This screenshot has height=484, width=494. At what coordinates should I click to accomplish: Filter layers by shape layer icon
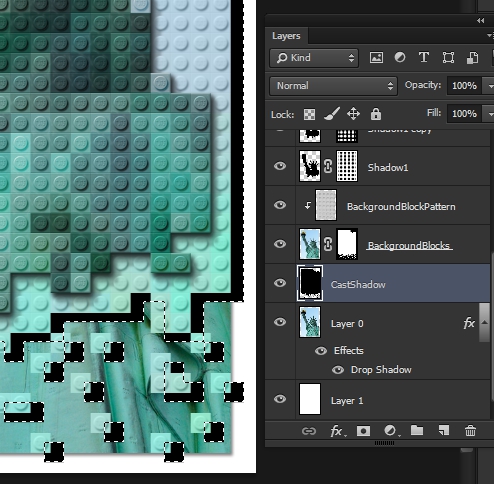tap(448, 58)
